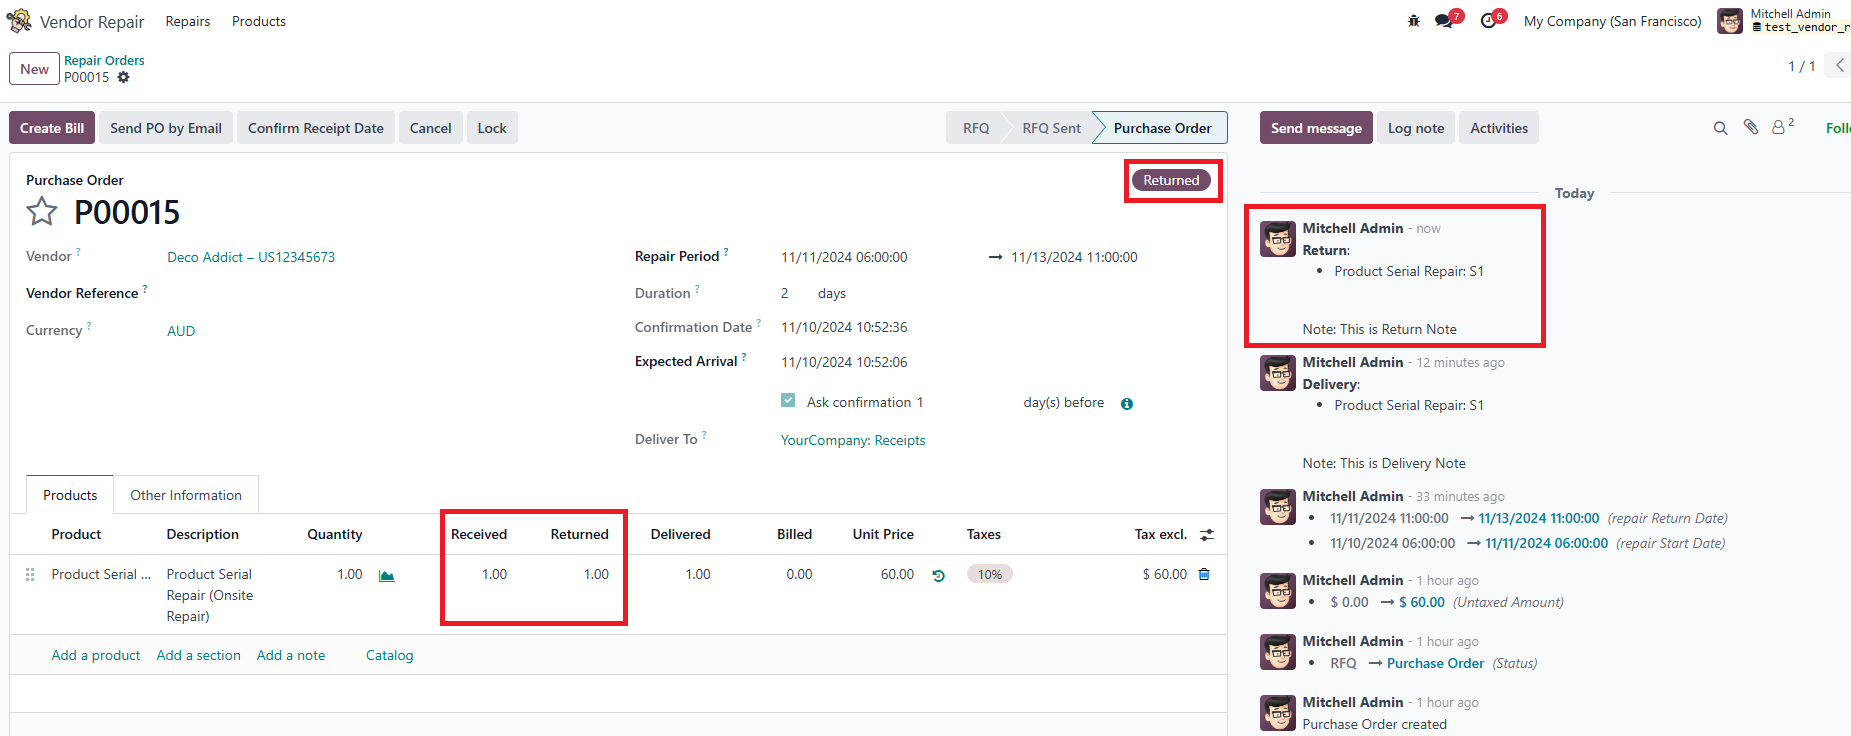1851x736 pixels.
Task: Open the activities clock icon
Action: [1489, 21]
